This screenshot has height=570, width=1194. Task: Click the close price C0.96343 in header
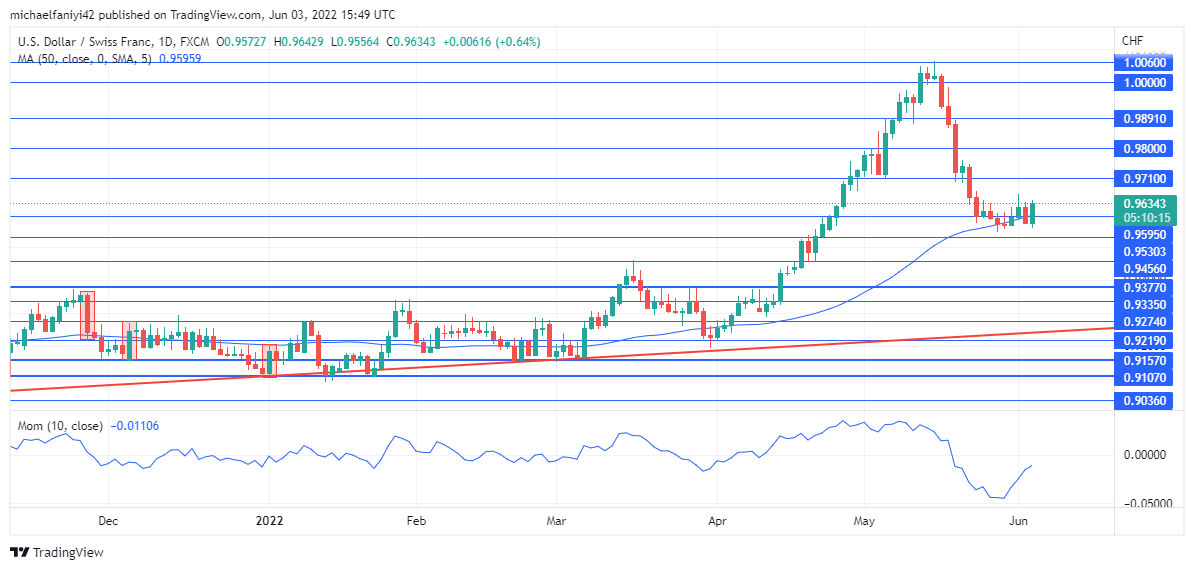[x=412, y=43]
